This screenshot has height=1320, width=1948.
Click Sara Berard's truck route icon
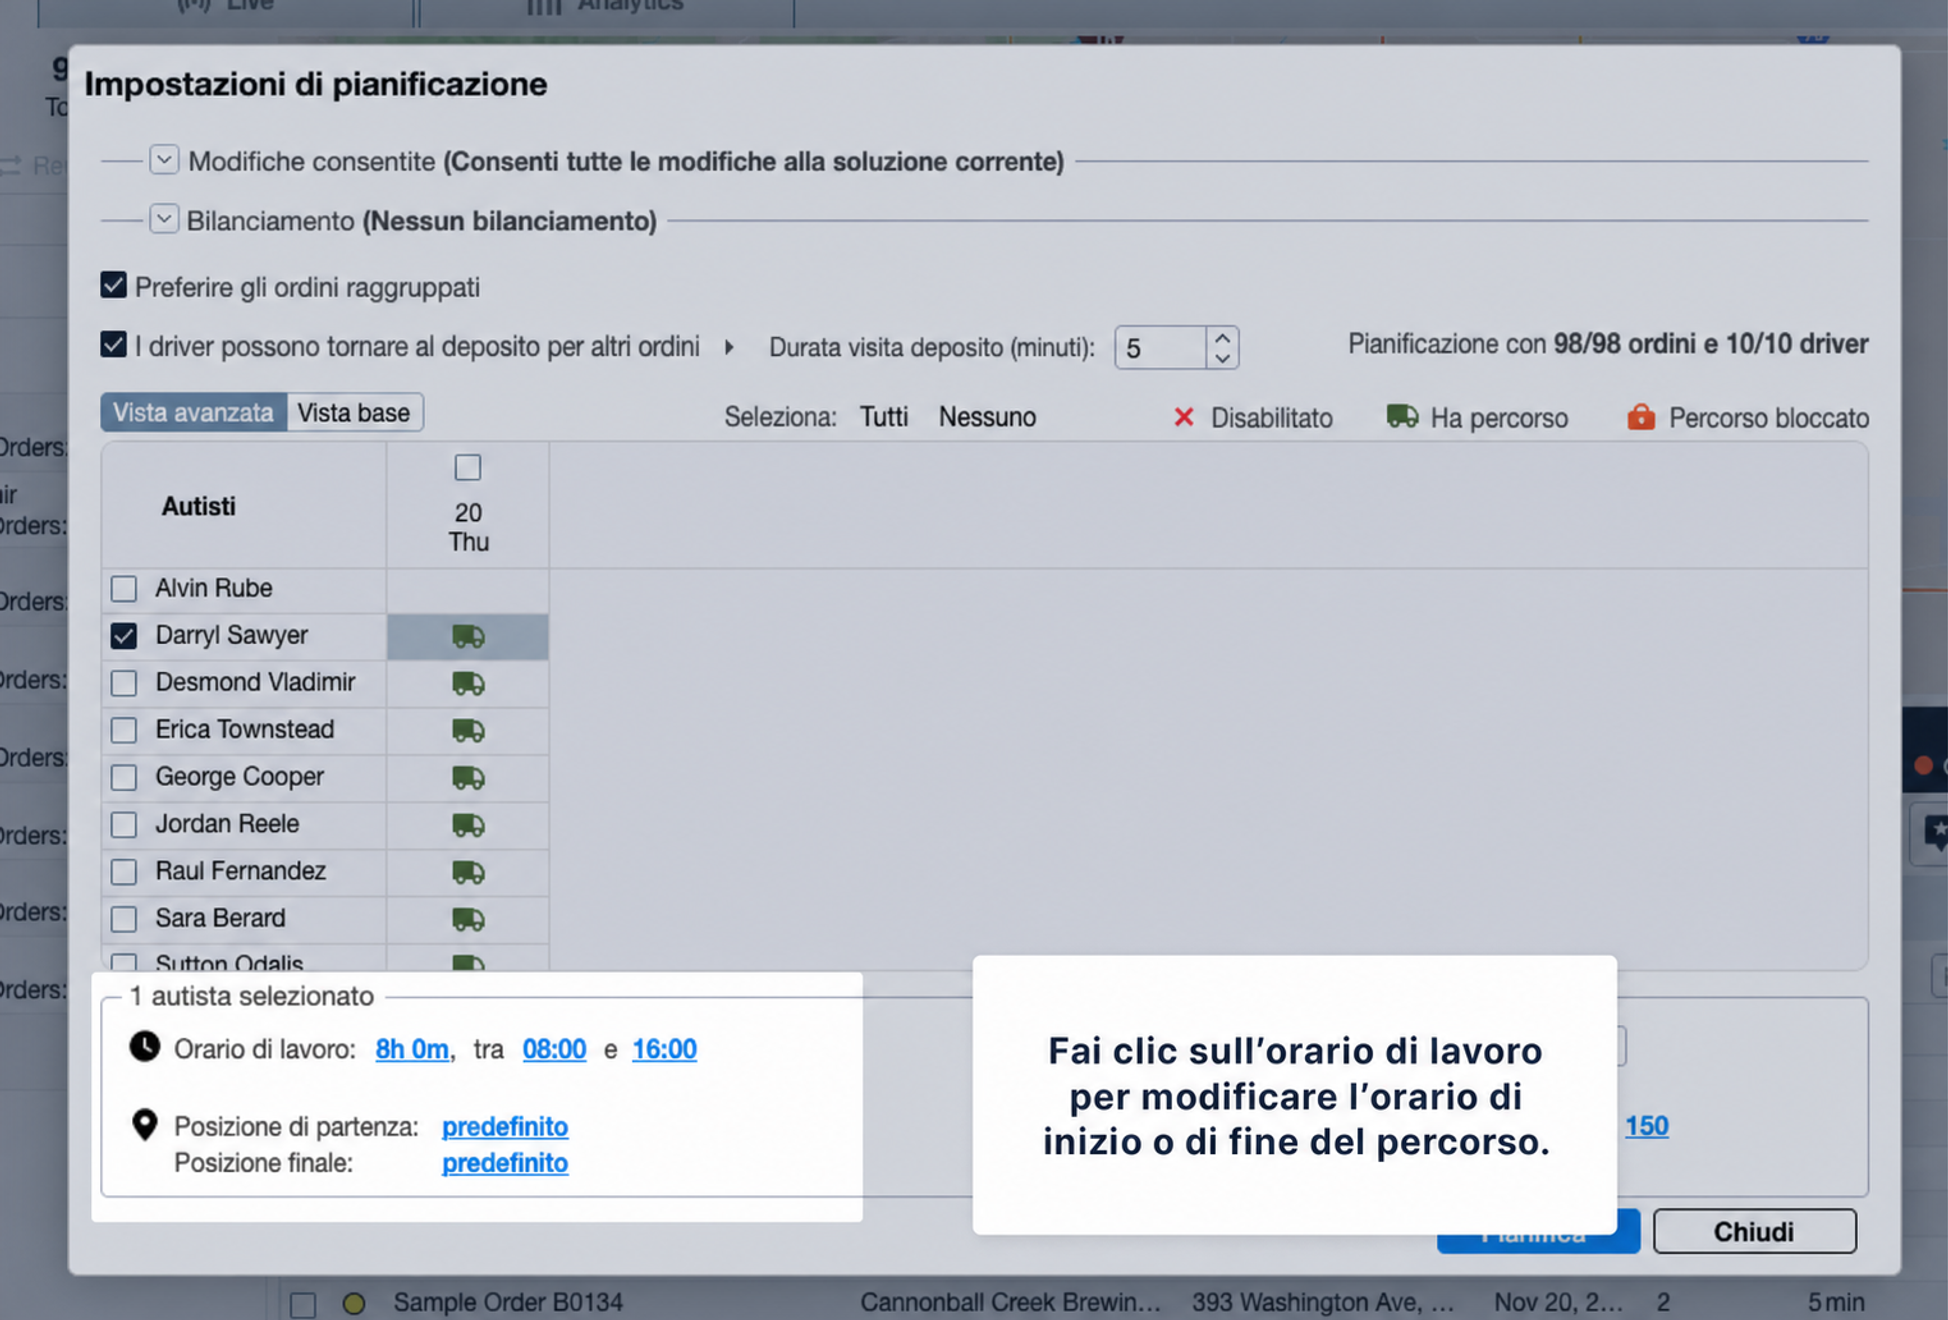[468, 918]
